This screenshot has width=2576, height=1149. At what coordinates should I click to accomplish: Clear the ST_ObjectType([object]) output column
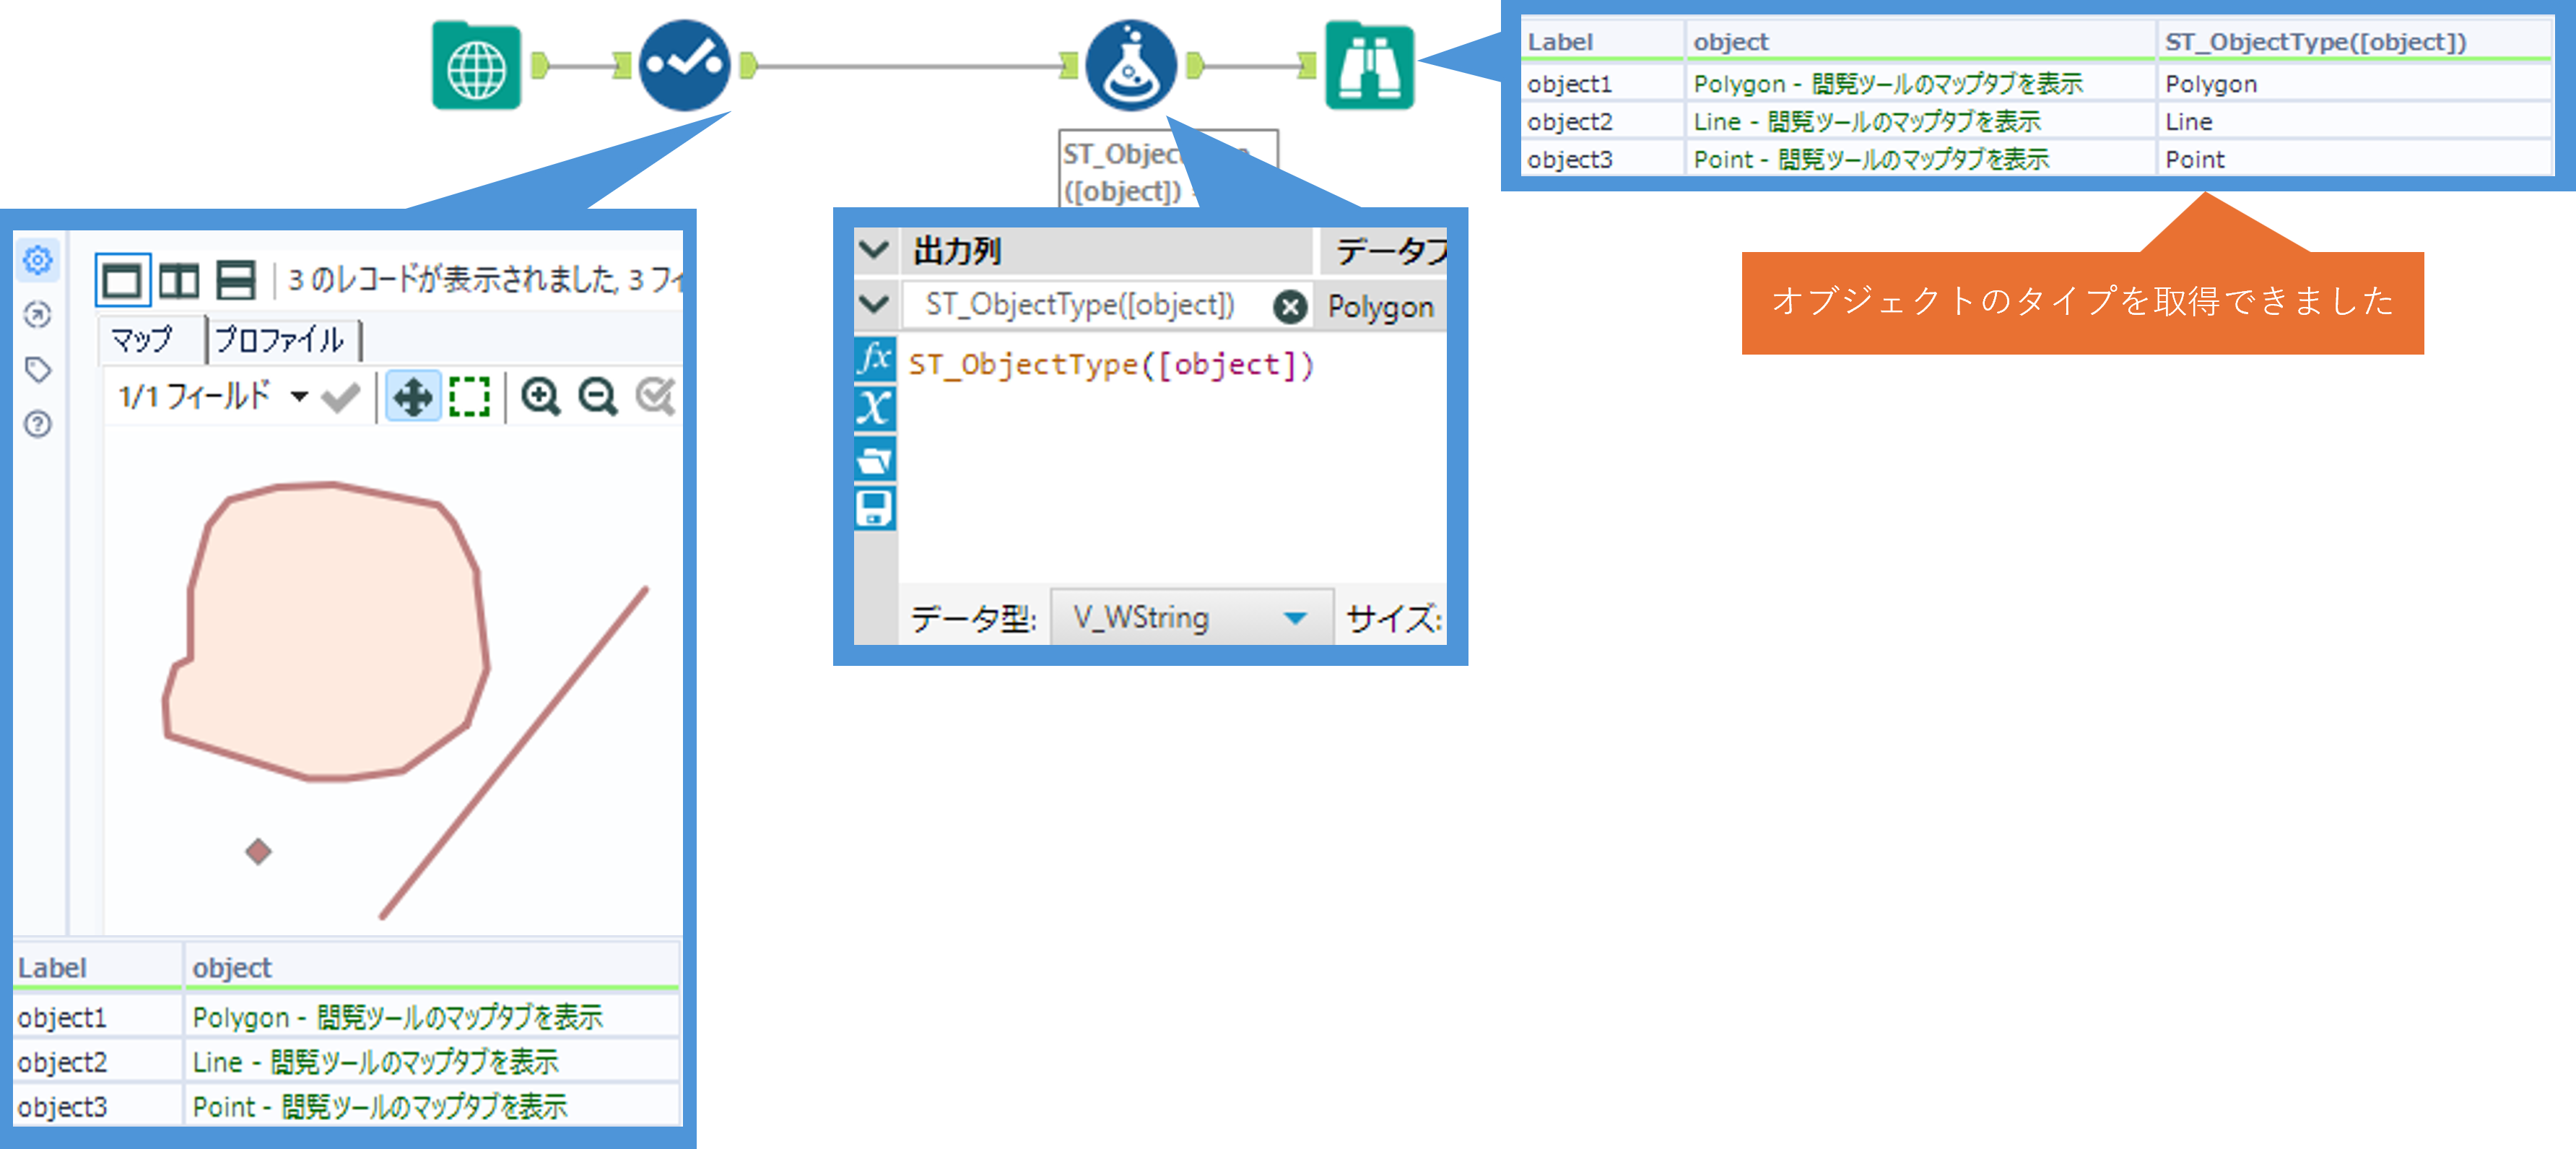click(x=1290, y=306)
